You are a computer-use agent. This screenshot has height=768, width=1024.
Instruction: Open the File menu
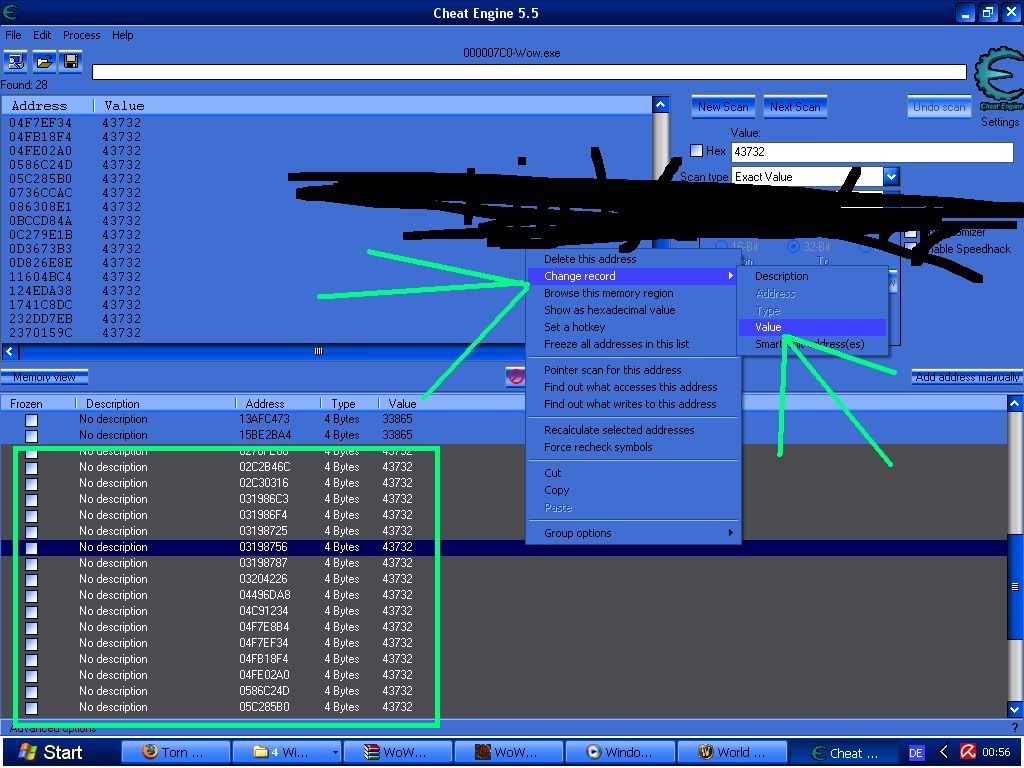pos(13,35)
